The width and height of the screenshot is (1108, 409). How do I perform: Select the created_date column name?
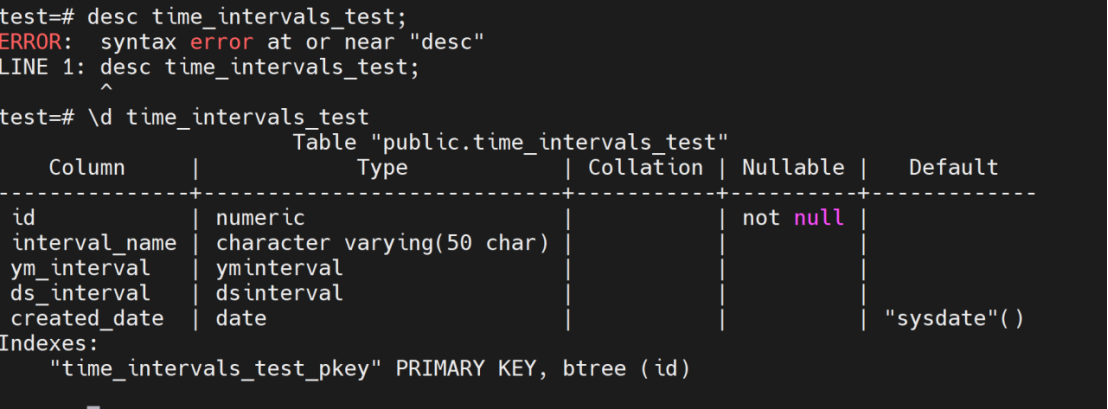point(87,318)
